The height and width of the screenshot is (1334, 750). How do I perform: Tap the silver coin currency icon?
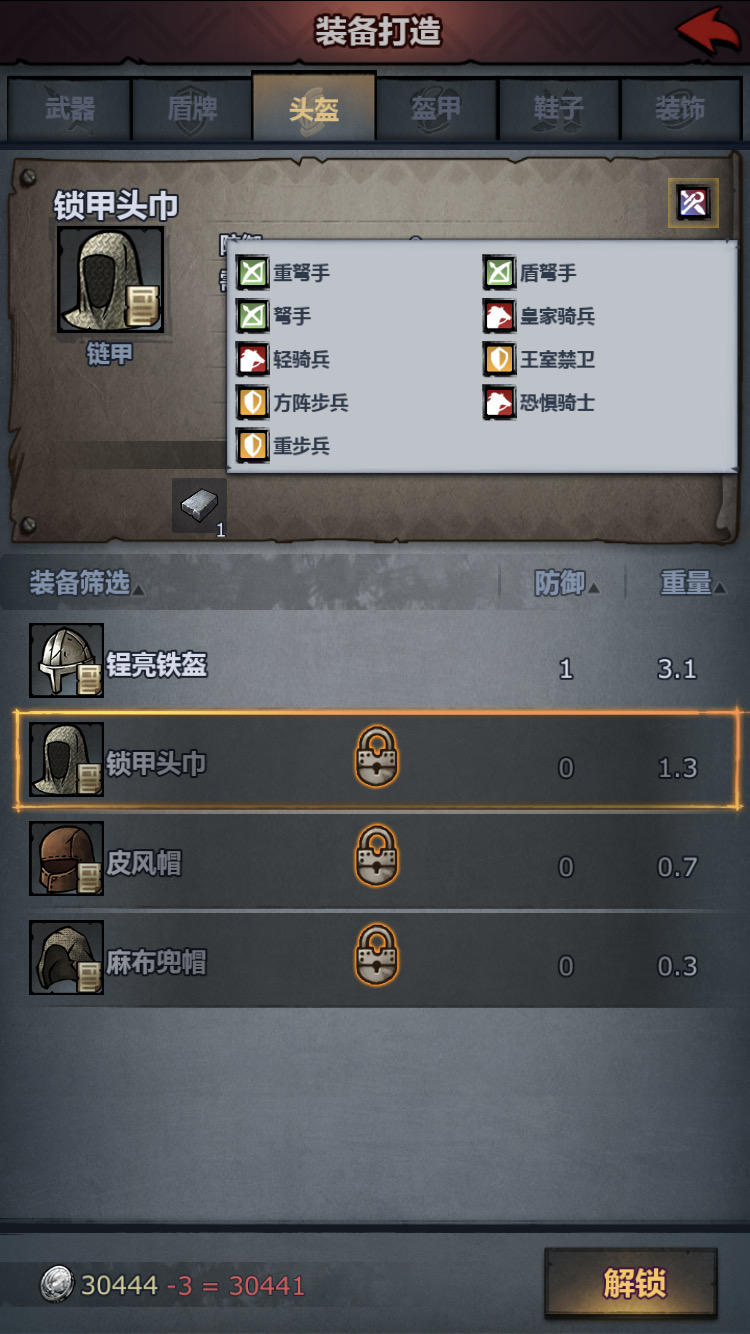pos(57,1285)
